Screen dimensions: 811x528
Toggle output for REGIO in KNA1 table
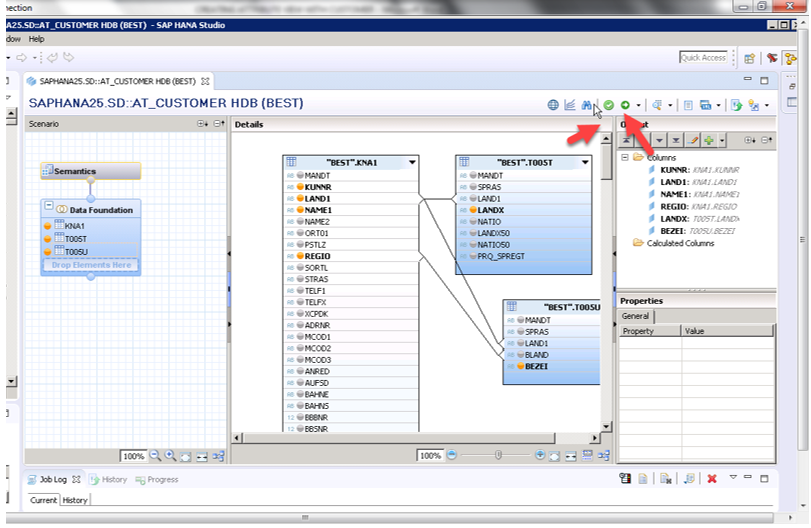(x=300, y=256)
